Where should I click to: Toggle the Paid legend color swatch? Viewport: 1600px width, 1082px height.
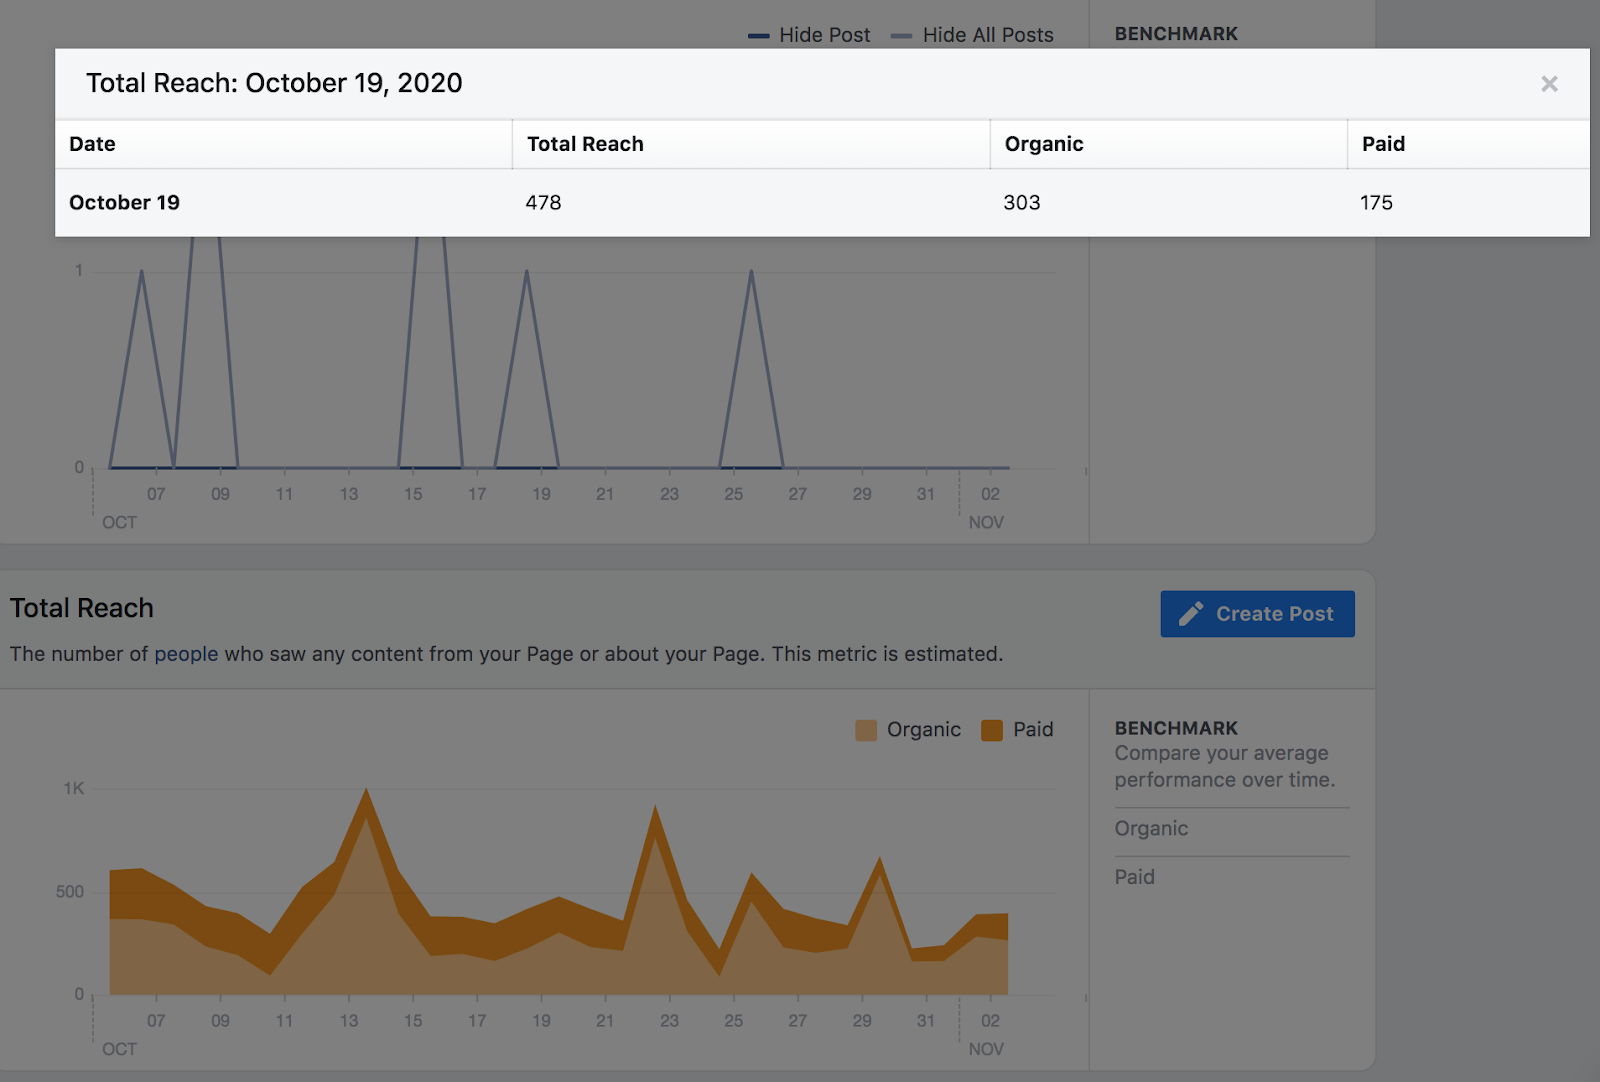[x=992, y=730]
